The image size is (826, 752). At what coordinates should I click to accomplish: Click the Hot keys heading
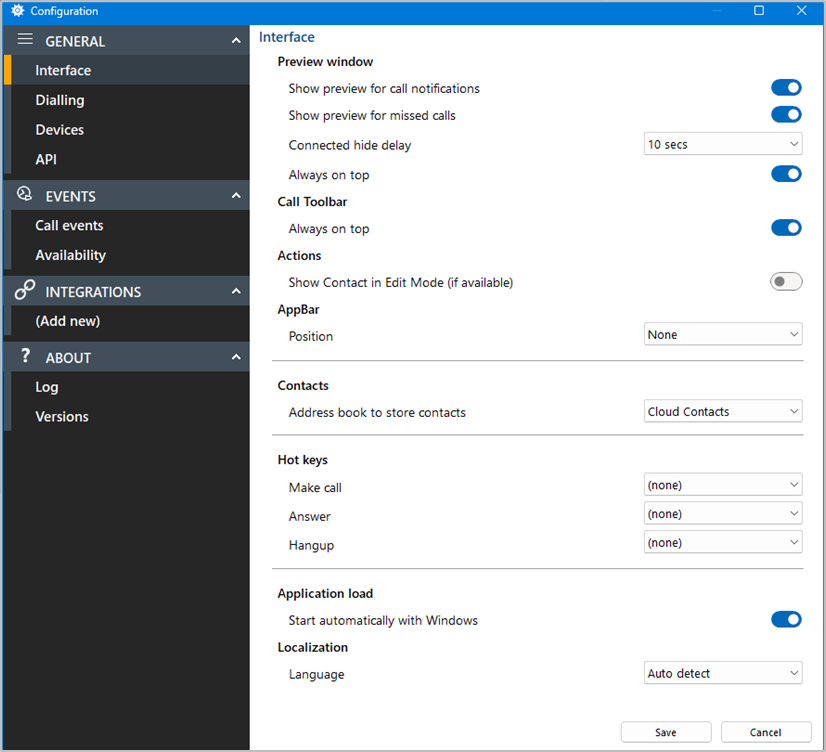pos(302,460)
